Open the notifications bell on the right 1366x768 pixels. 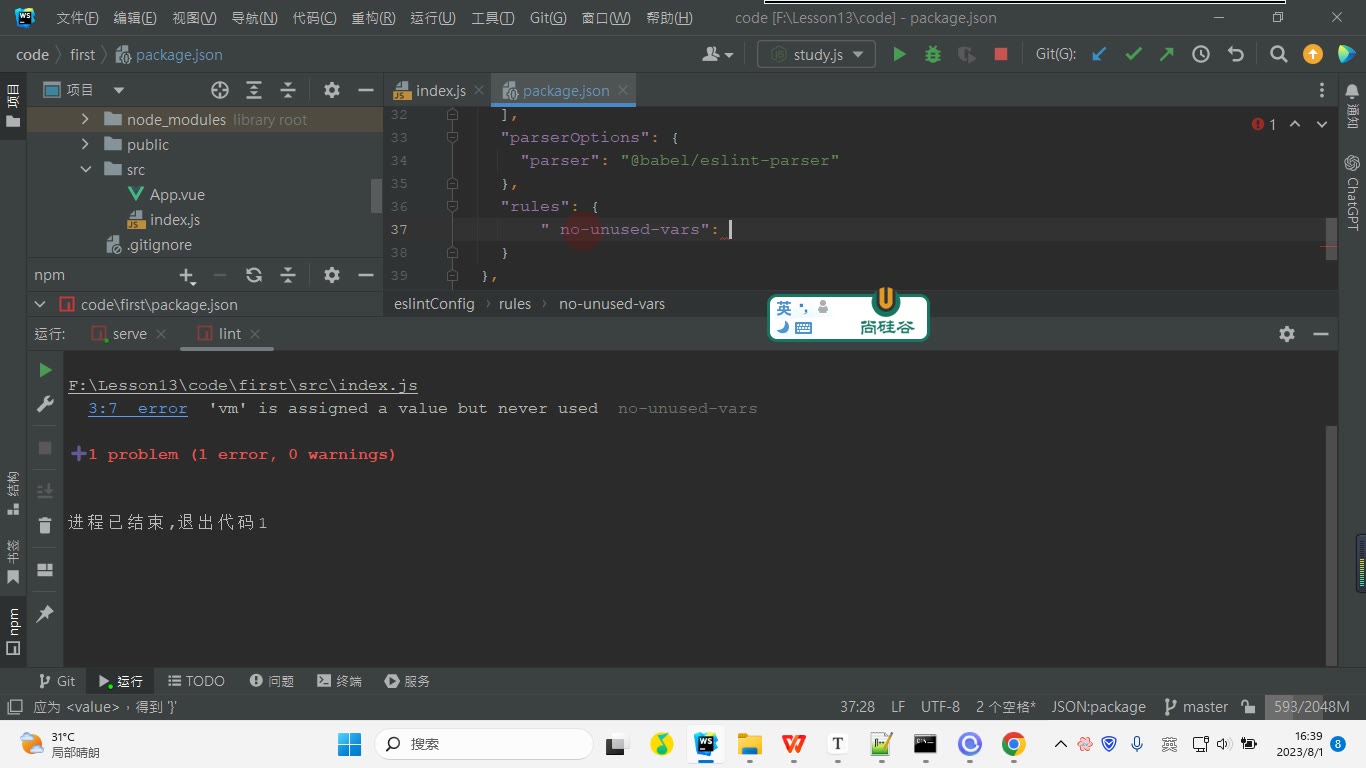[1352, 91]
